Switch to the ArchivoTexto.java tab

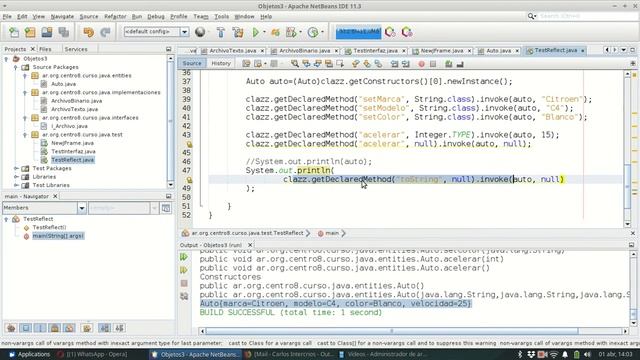coord(233,51)
